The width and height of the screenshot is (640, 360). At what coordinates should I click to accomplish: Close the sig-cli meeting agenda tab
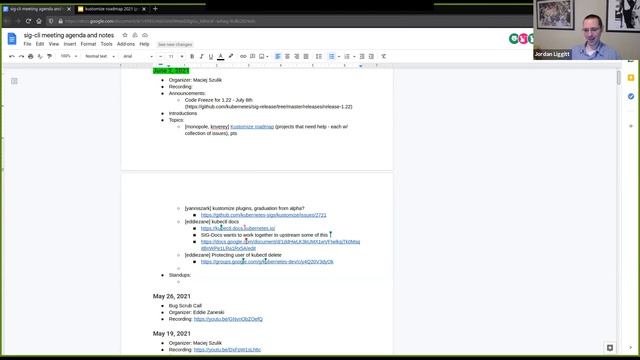[x=69, y=9]
